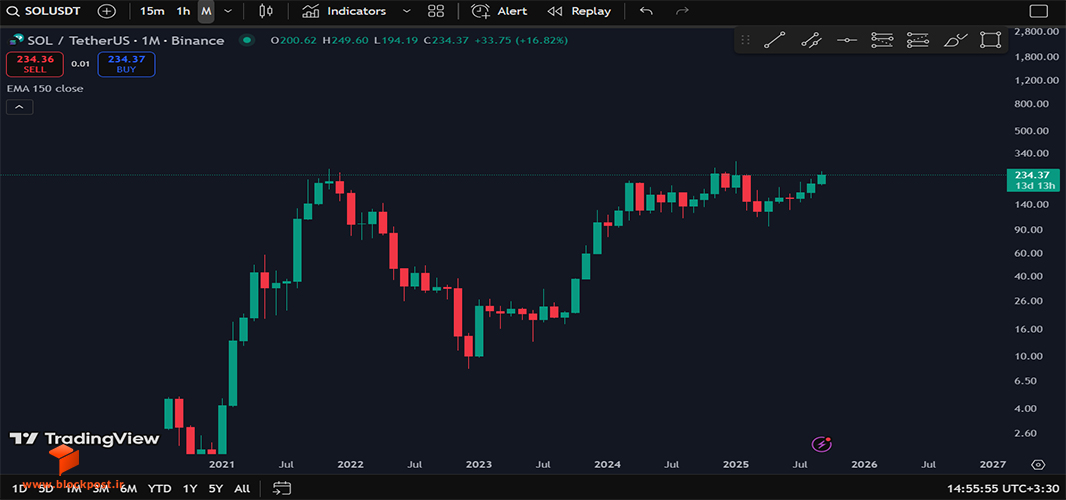Image resolution: width=1066 pixels, height=500 pixels.
Task: Switch to the 1h timeframe
Action: pos(183,11)
